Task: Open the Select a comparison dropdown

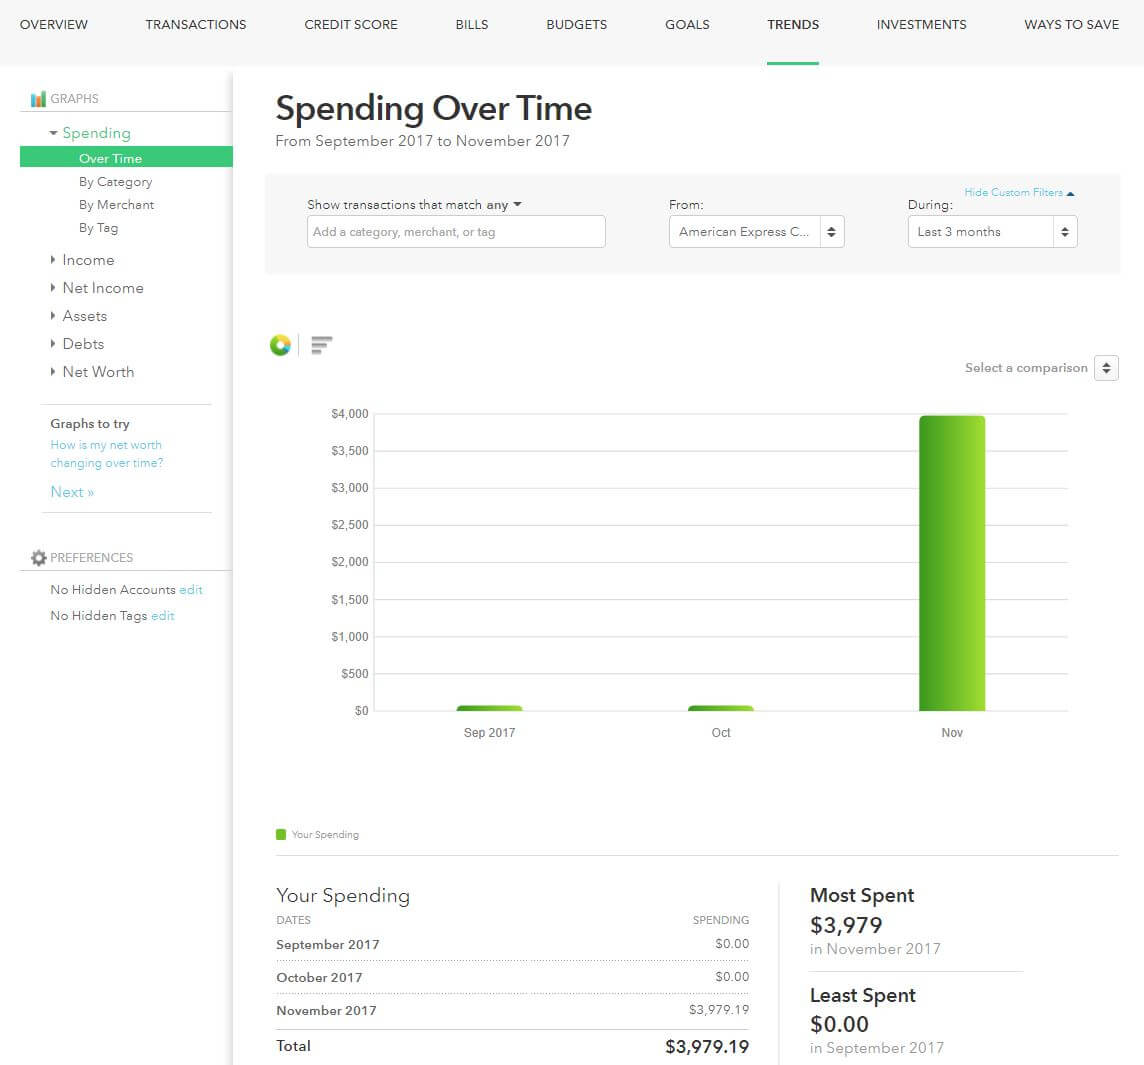Action: [1106, 368]
